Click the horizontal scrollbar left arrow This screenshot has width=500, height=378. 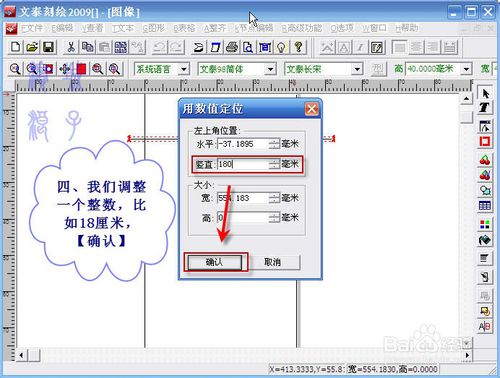21,355
